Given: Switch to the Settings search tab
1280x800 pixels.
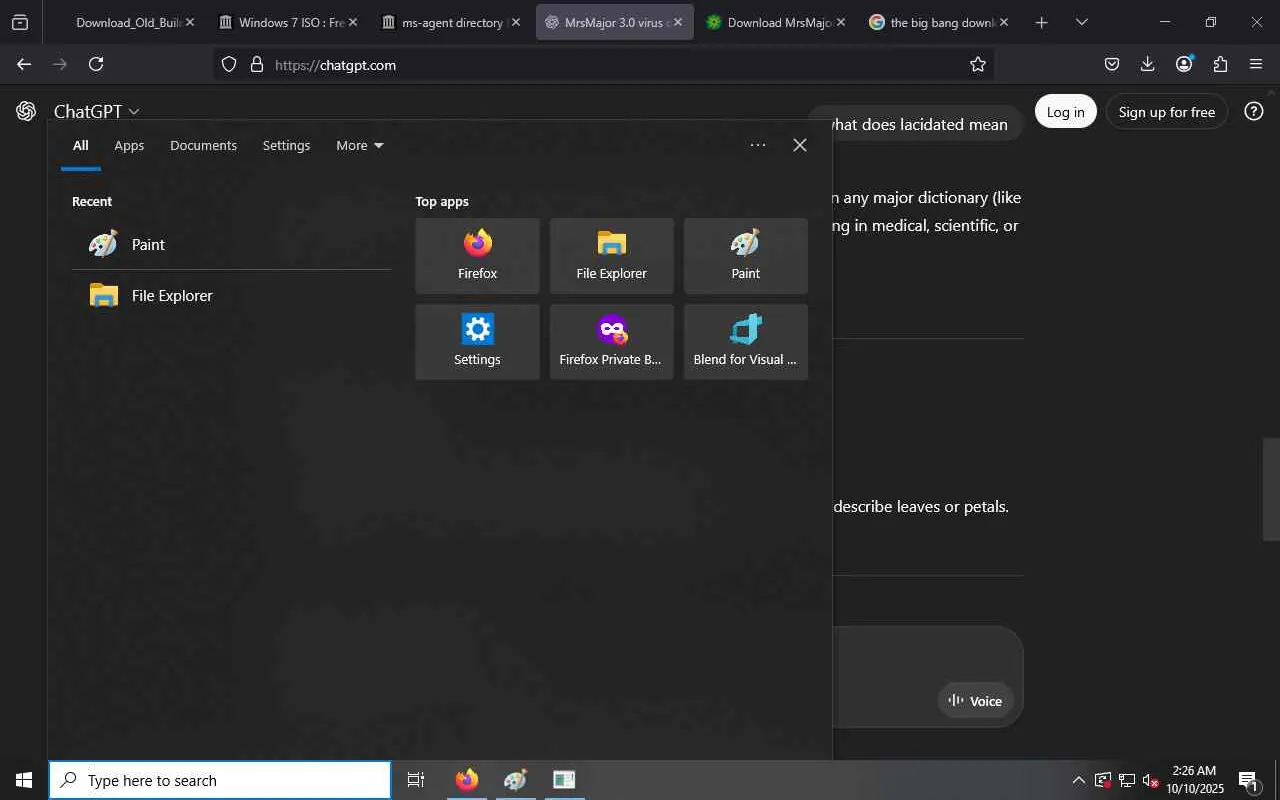Looking at the screenshot, I should click(286, 145).
